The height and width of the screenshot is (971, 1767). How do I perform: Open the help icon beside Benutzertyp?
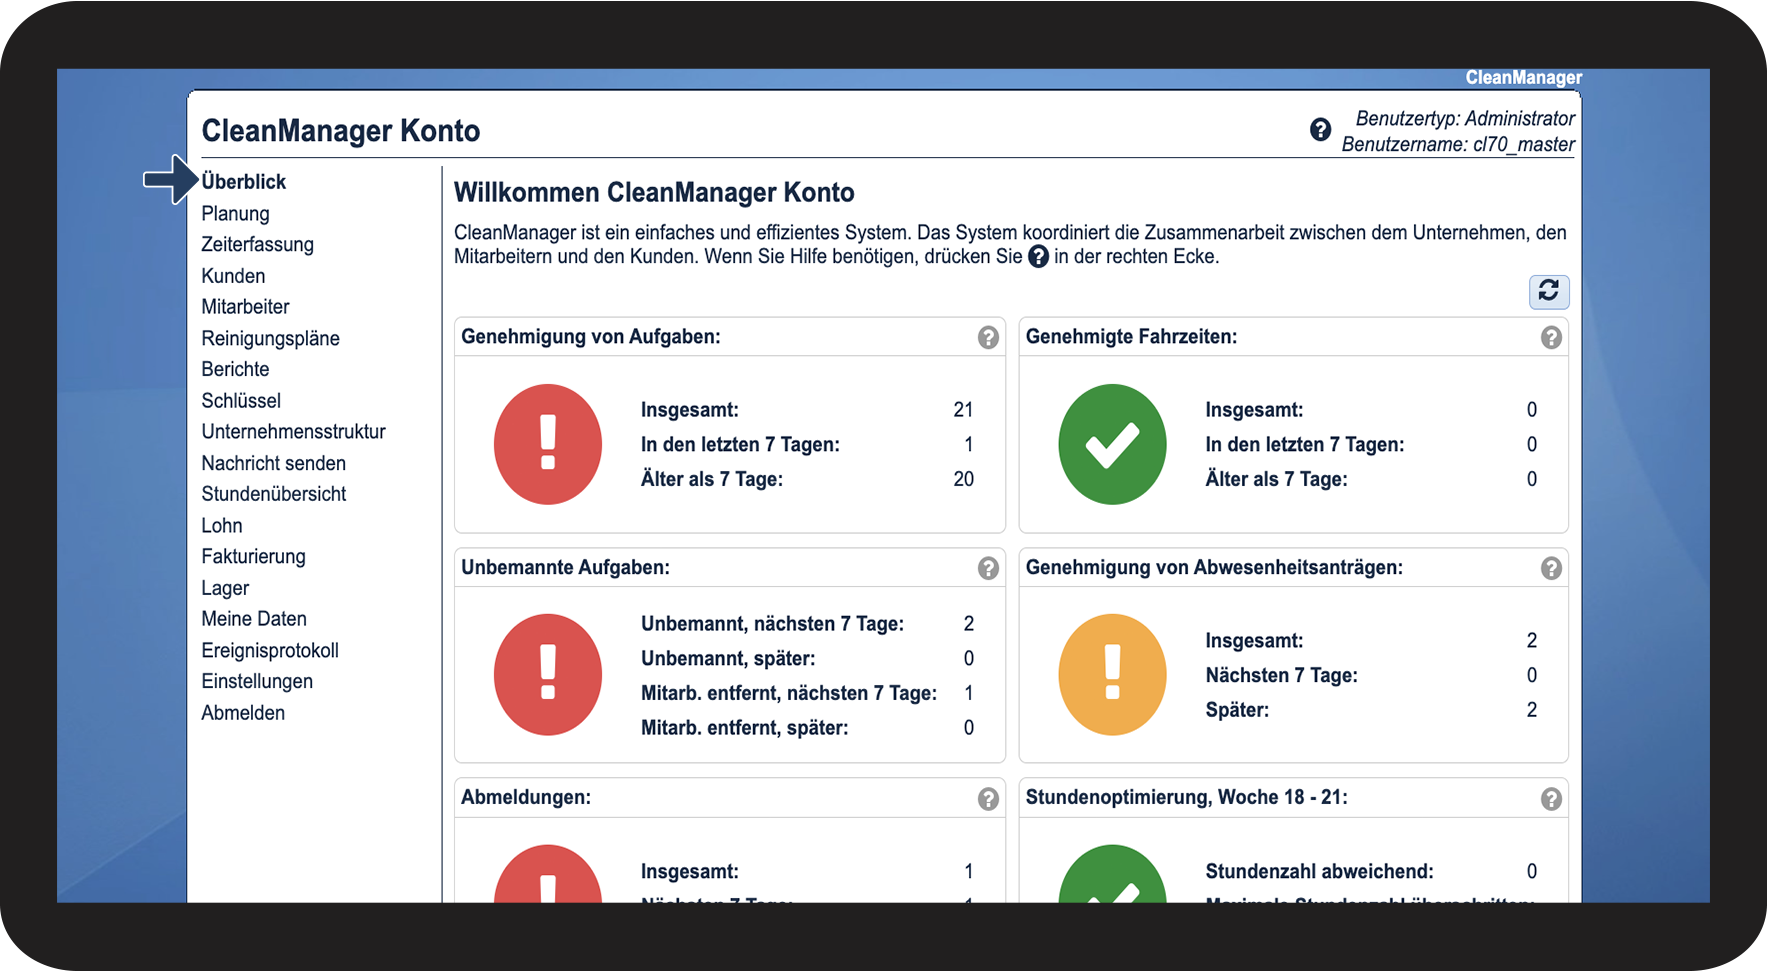pos(1320,130)
